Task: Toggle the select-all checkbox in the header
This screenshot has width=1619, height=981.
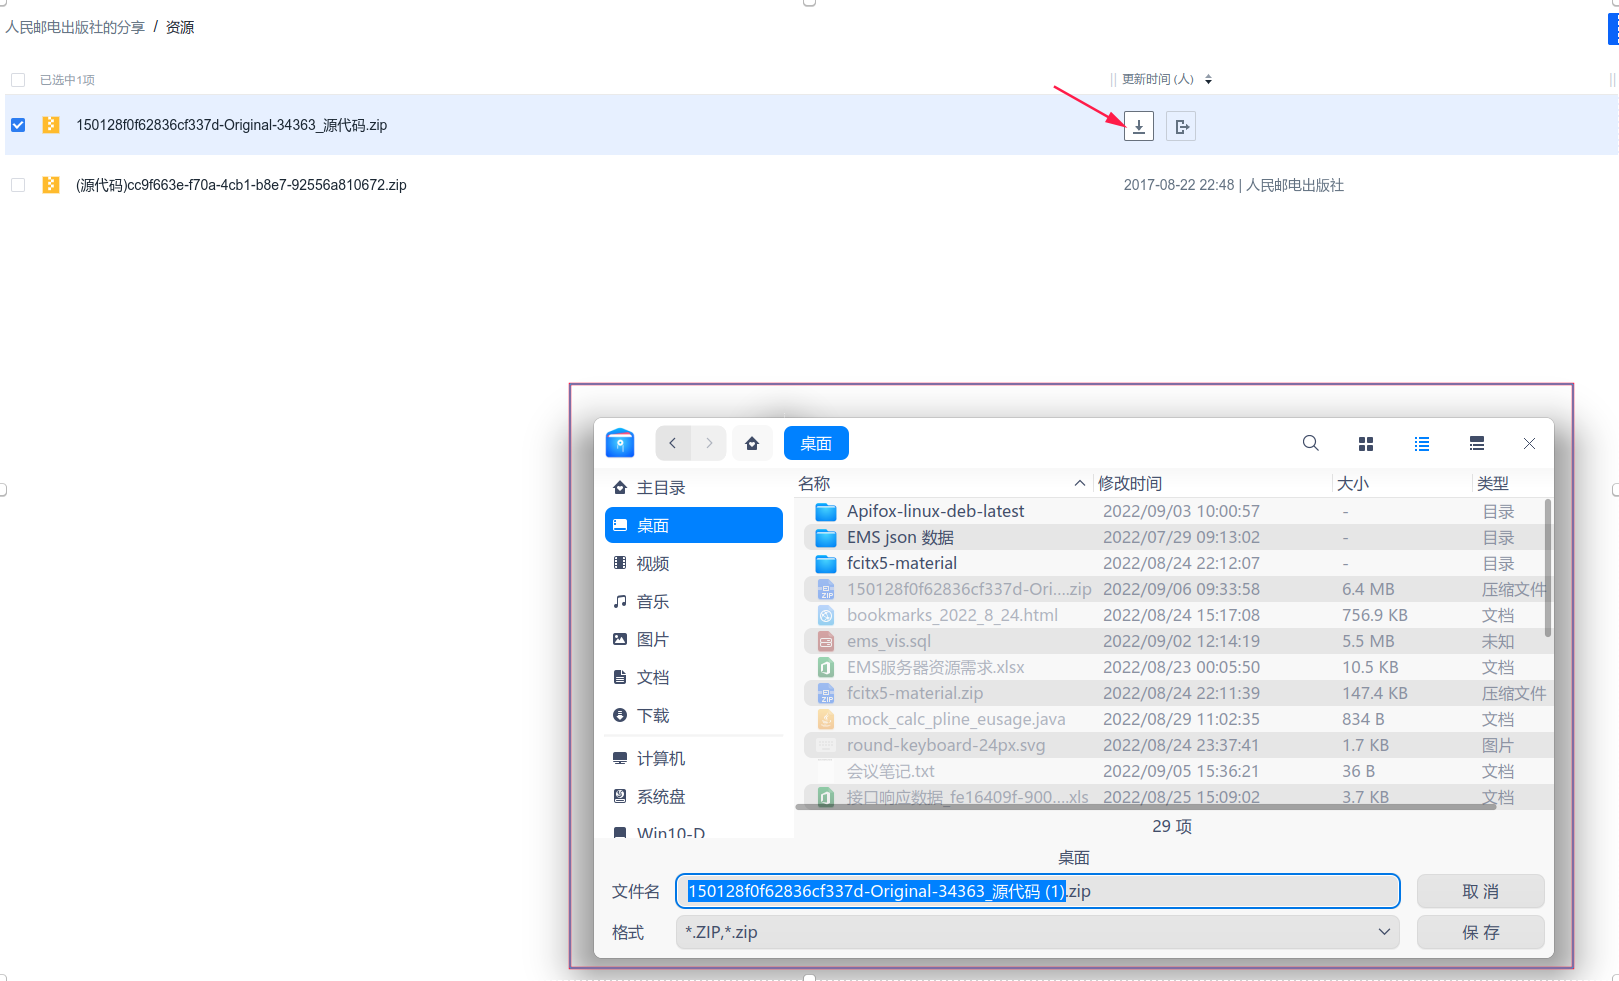Action: [18, 79]
